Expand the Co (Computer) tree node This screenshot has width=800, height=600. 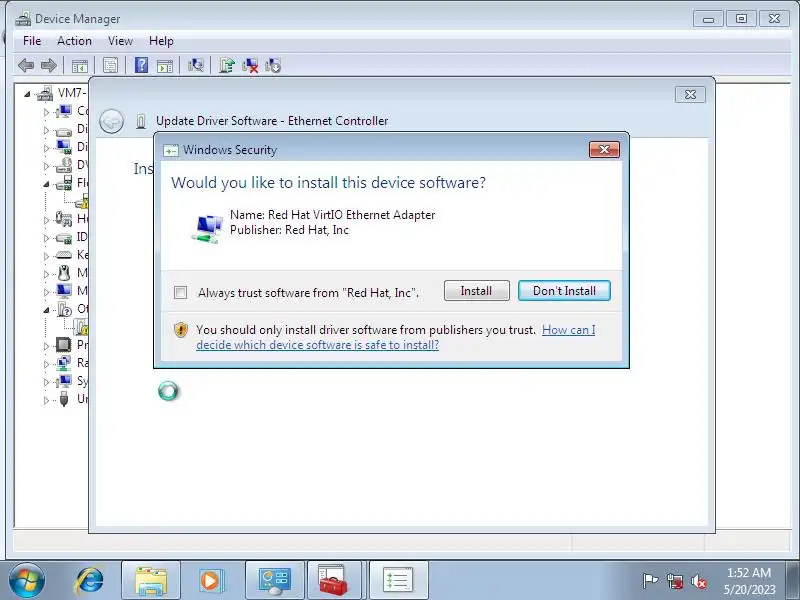(46, 112)
